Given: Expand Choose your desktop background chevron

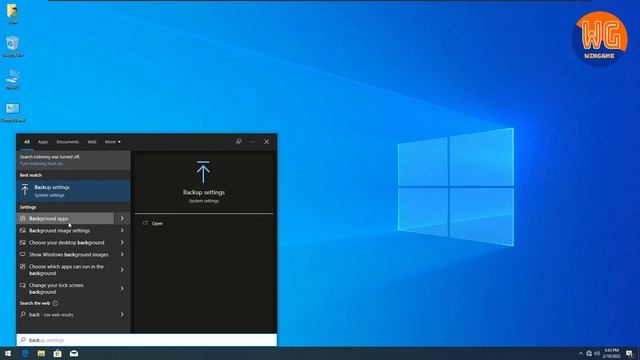Looking at the screenshot, I should (122, 242).
